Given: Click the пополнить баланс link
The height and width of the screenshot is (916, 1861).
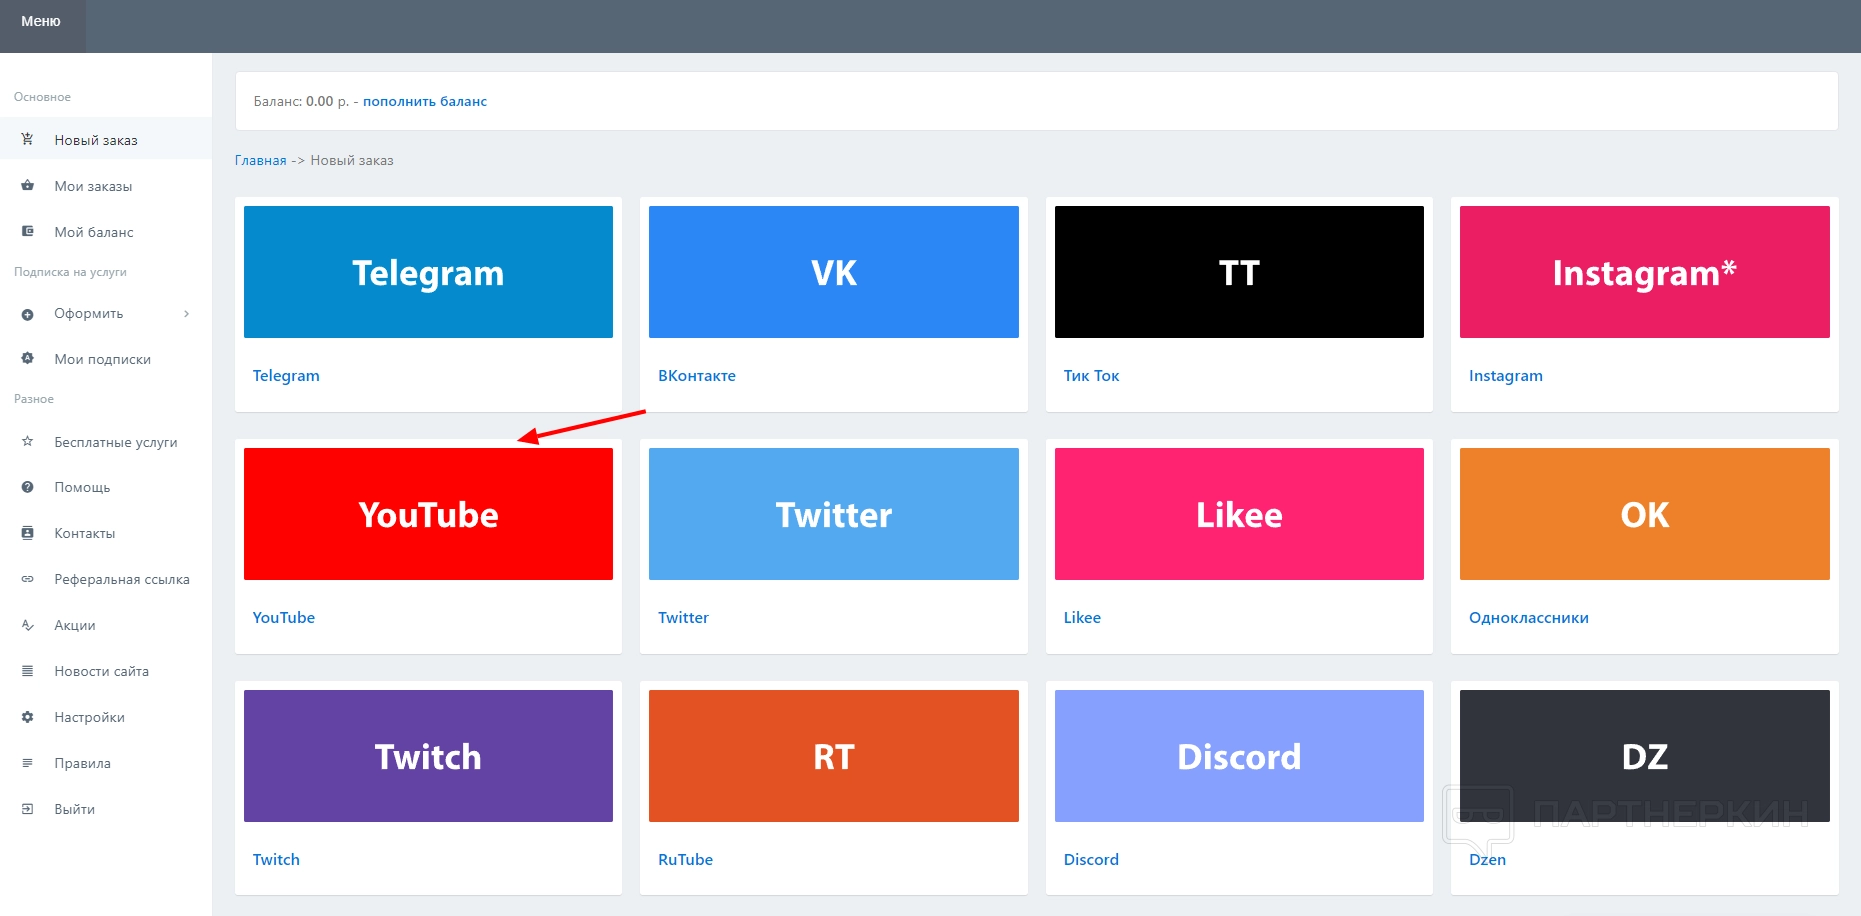Looking at the screenshot, I should click(425, 101).
